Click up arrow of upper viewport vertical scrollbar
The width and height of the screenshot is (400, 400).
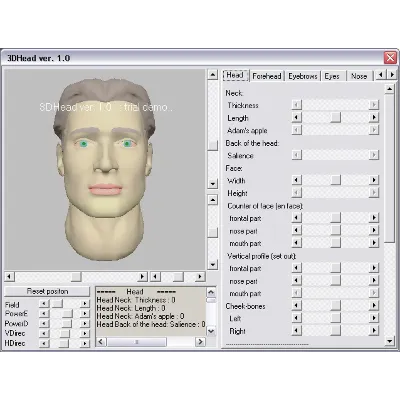pyautogui.click(x=212, y=74)
